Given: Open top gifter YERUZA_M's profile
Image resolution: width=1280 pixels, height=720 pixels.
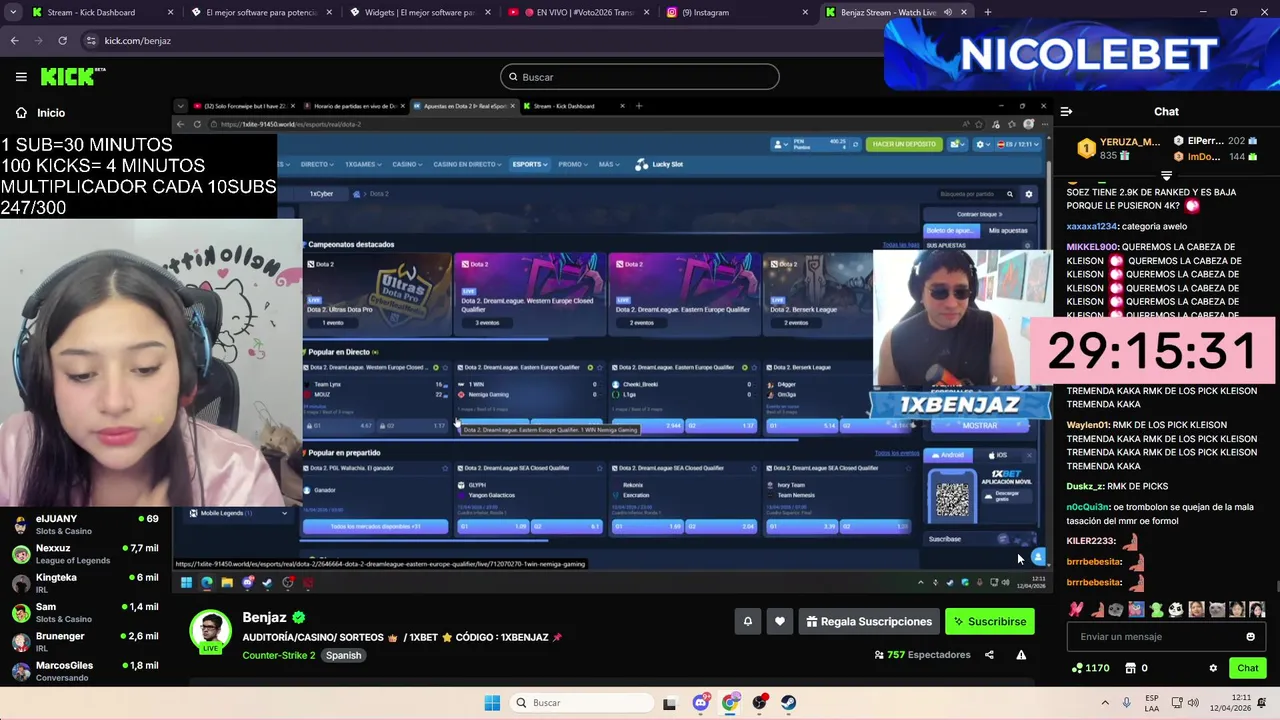Looking at the screenshot, I should tap(1118, 149).
